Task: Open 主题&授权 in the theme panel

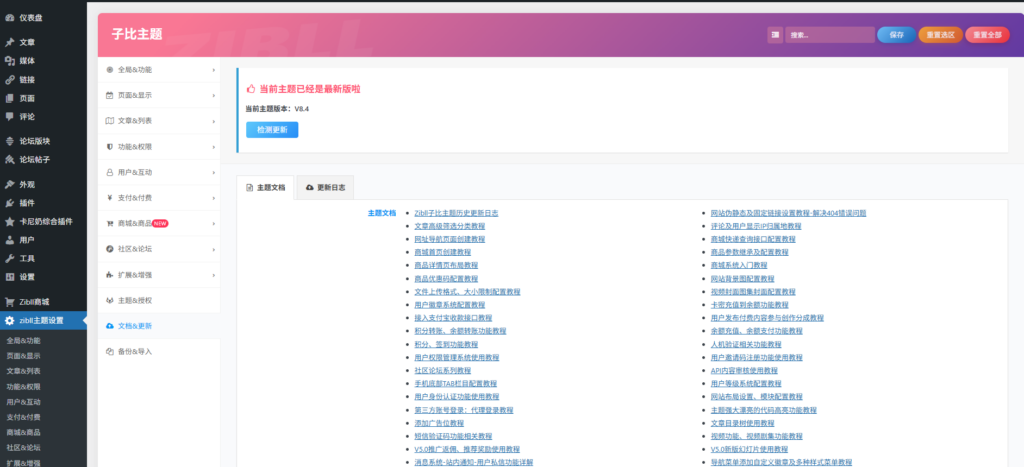Action: pyautogui.click(x=159, y=300)
